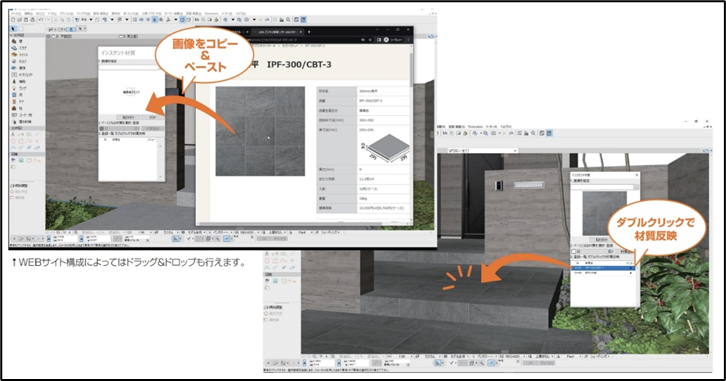
Task: Select the second radio option under the toolbox's bottom panel
Action: [13, 198]
